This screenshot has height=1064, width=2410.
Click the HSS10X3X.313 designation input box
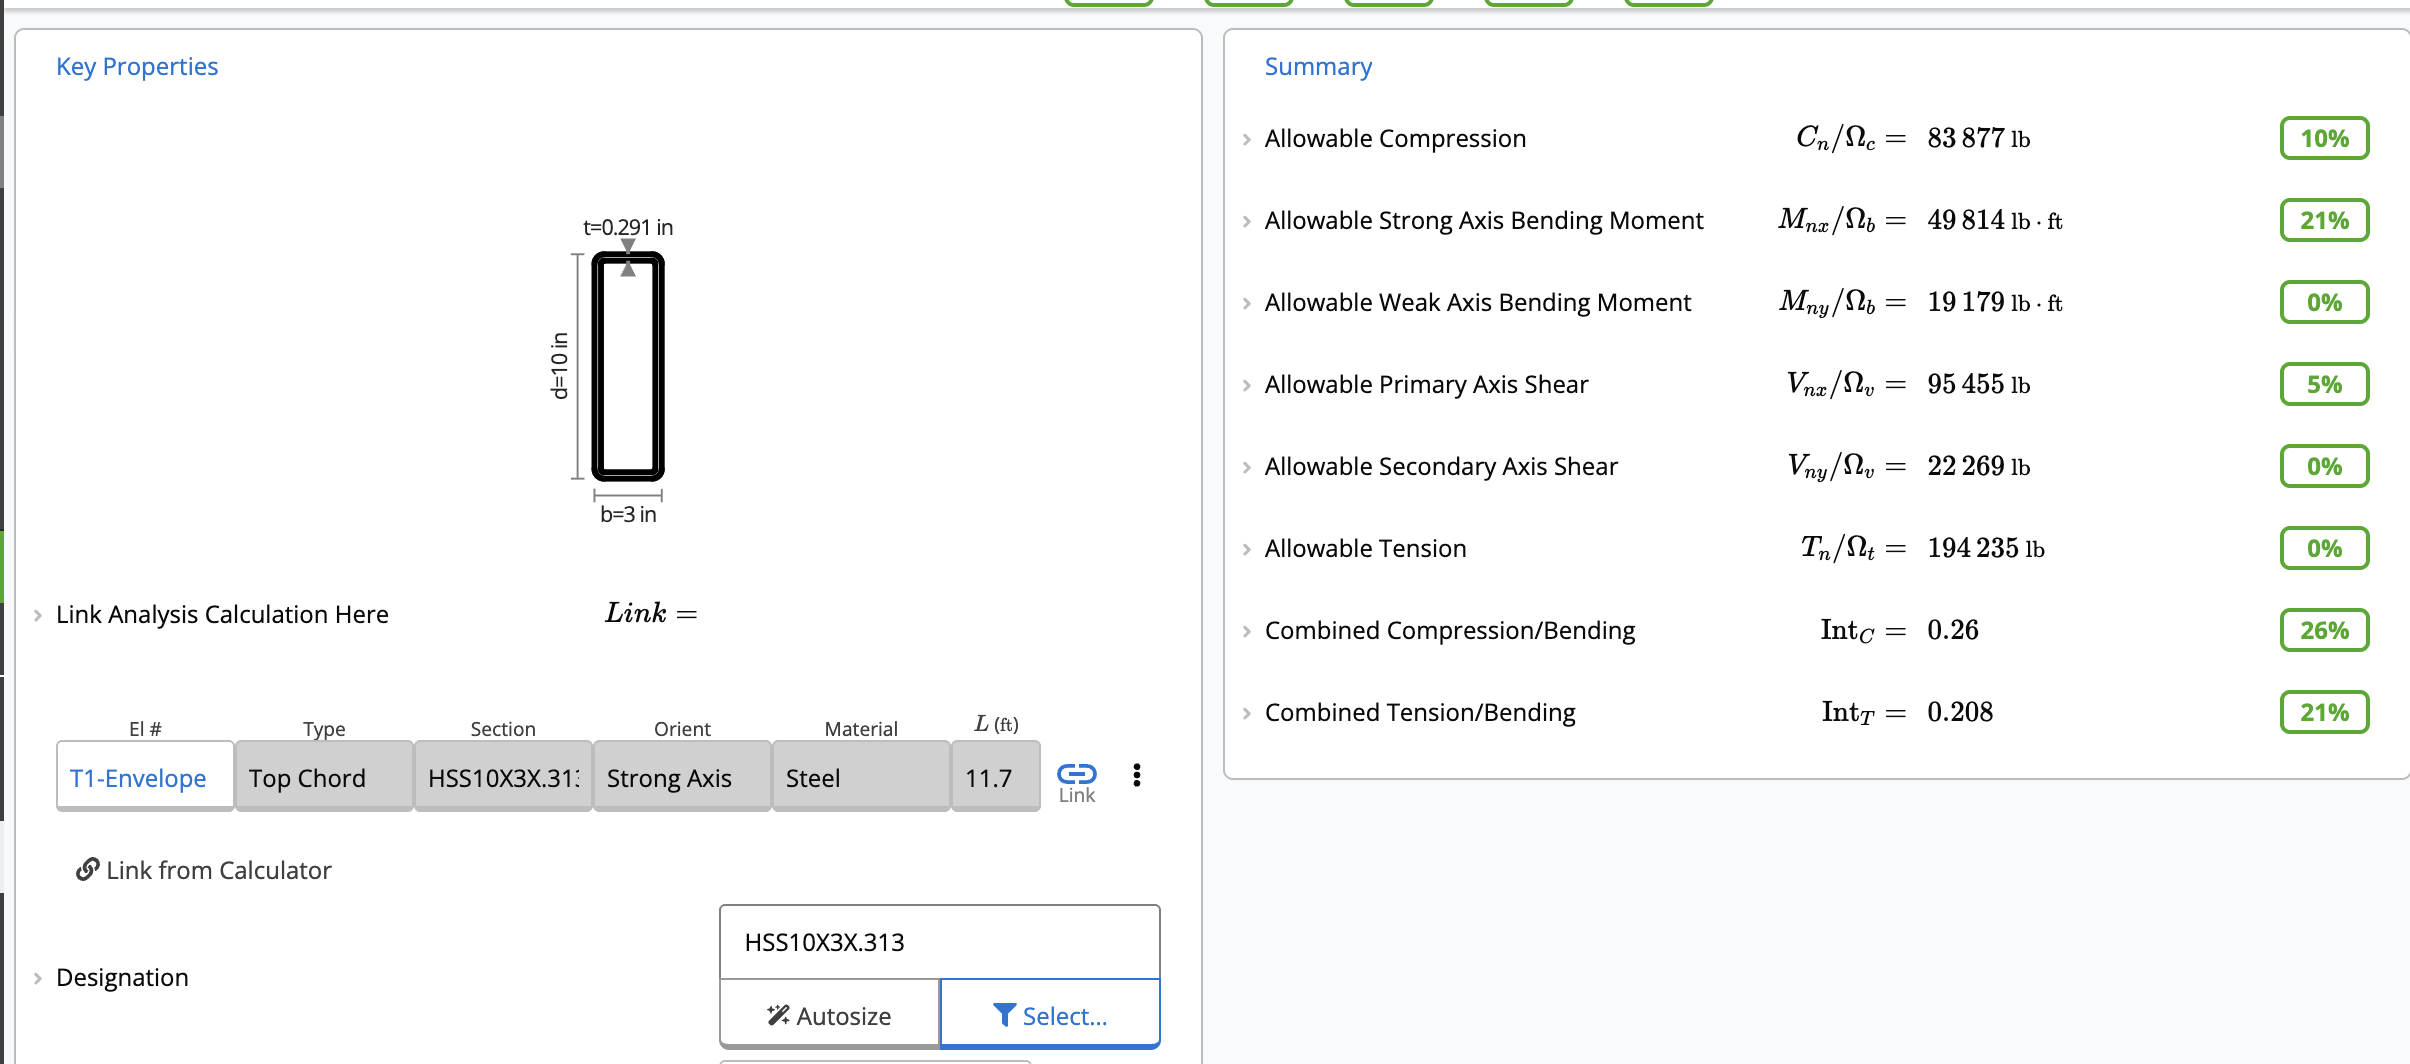[940, 942]
